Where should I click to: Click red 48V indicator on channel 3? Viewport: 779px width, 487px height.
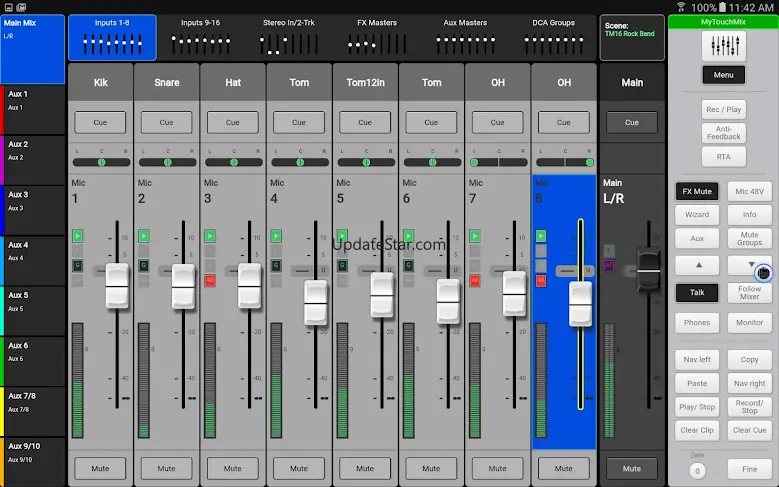point(210,281)
